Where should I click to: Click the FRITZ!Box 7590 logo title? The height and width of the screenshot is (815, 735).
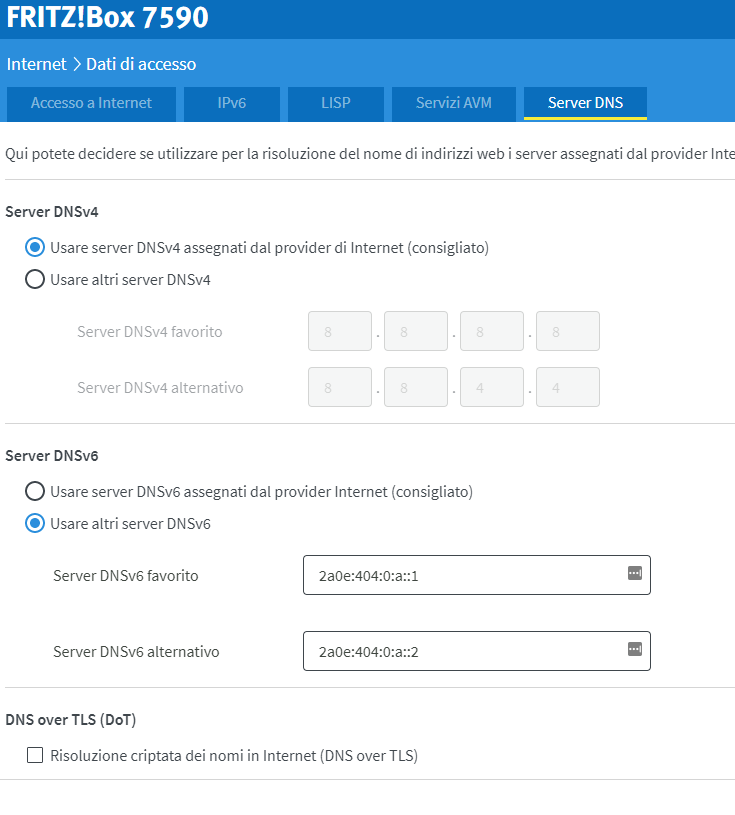(x=108, y=18)
